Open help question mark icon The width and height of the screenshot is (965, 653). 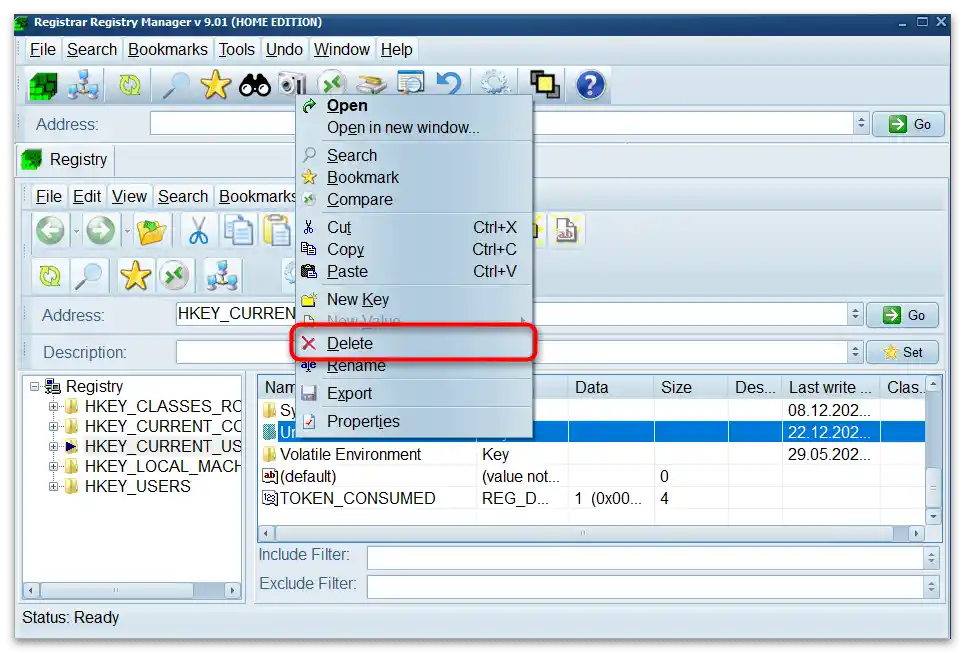click(x=590, y=85)
